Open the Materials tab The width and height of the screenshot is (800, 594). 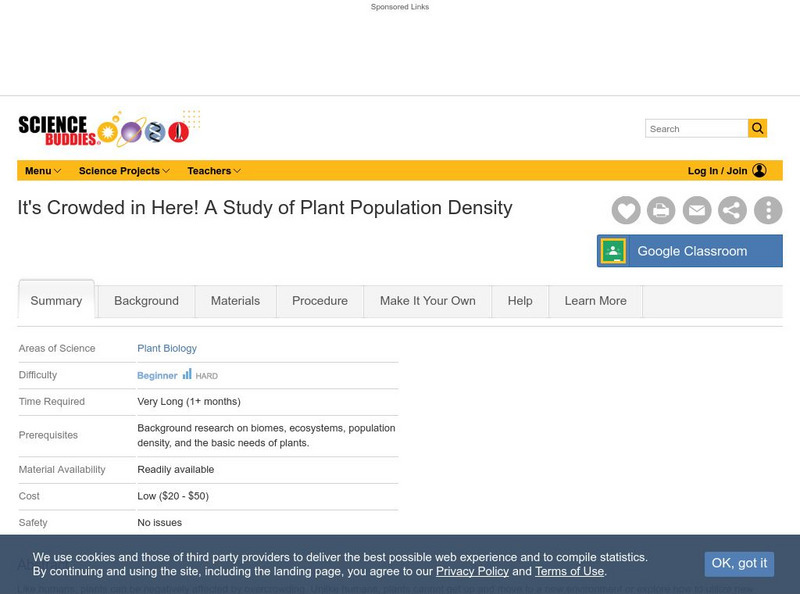(x=235, y=301)
